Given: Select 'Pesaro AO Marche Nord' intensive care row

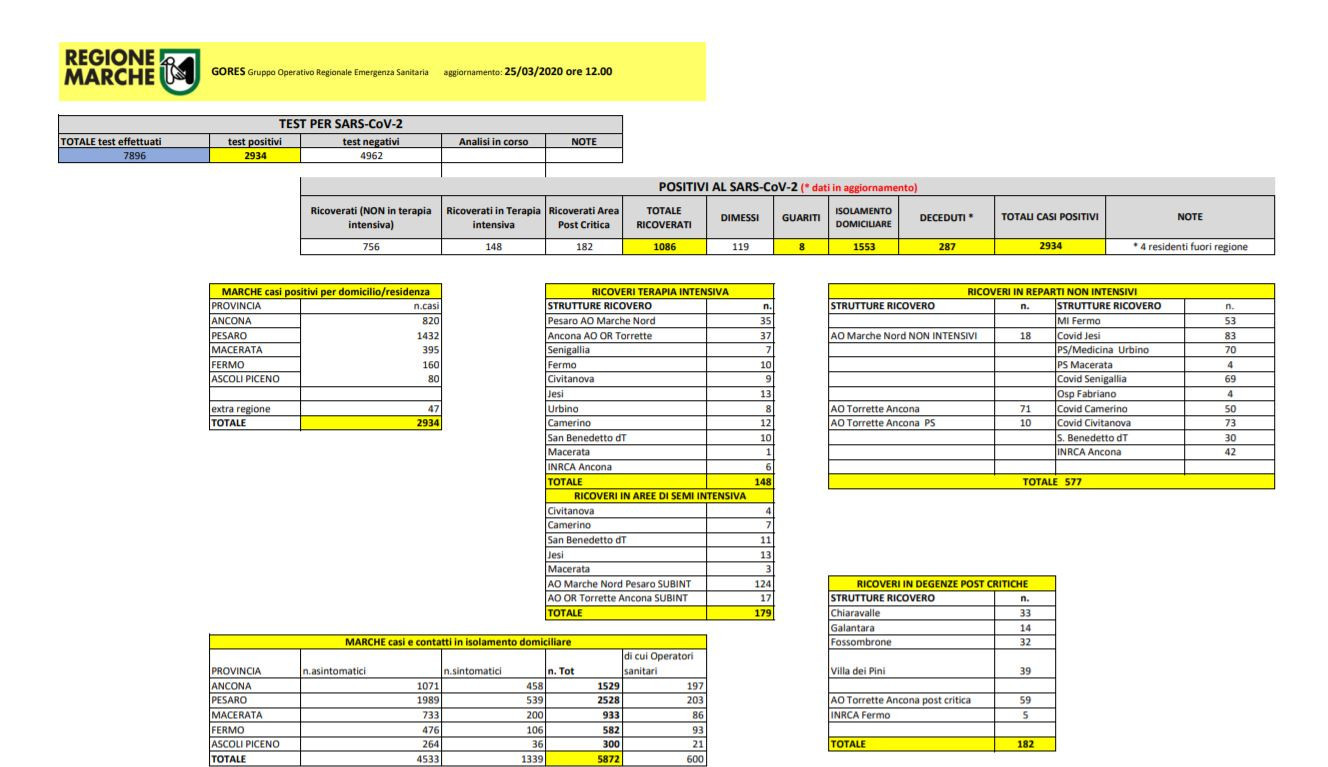Looking at the screenshot, I should coord(660,321).
